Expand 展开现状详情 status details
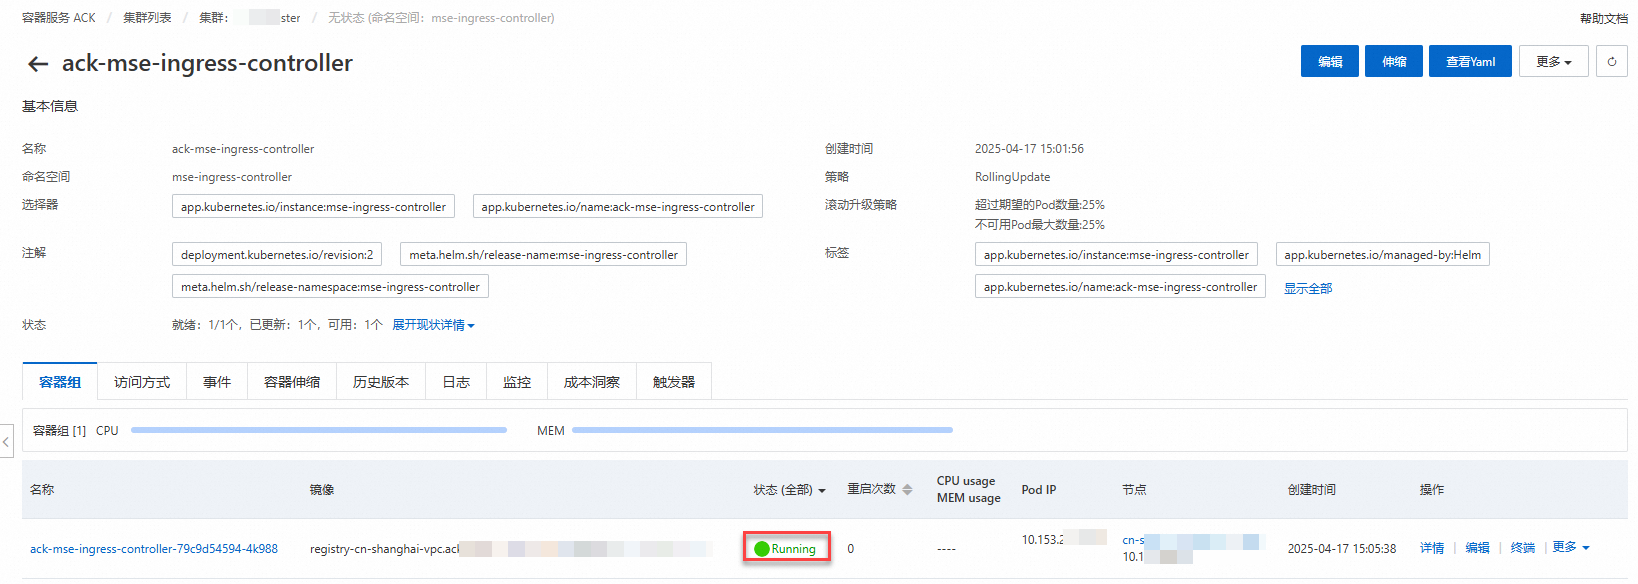 point(433,325)
